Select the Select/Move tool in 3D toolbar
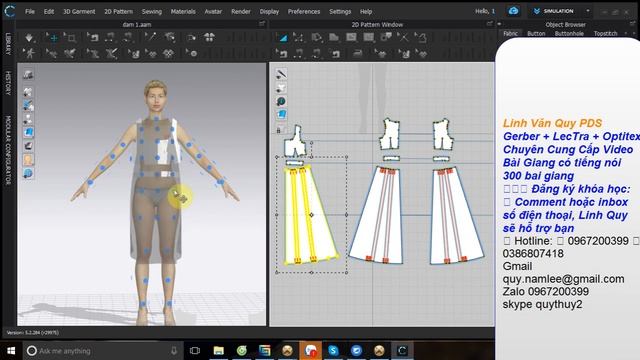The image size is (640, 360). tap(53, 38)
